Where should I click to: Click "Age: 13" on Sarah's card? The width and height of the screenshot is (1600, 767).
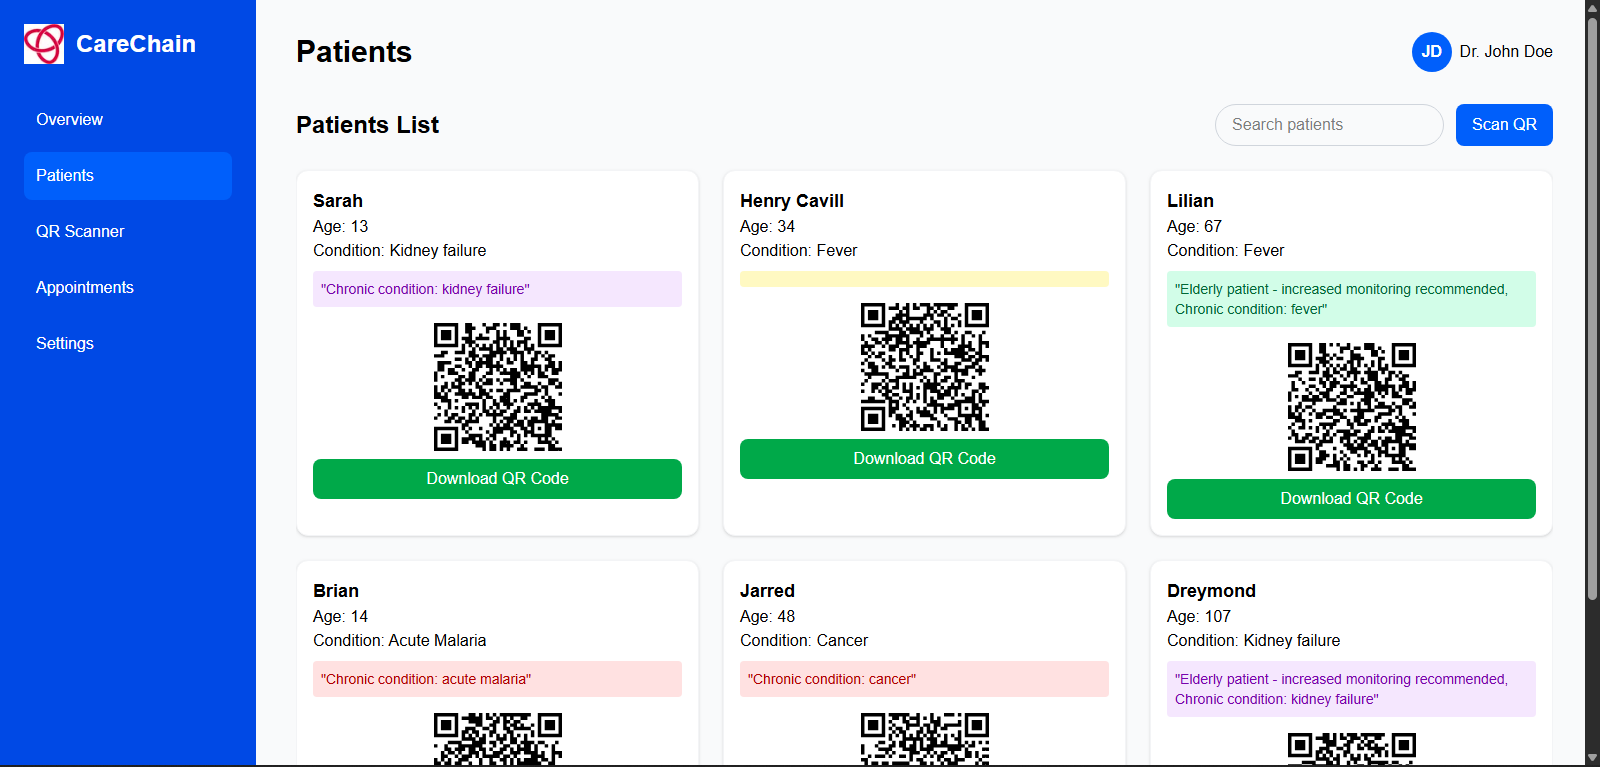pyautogui.click(x=341, y=227)
